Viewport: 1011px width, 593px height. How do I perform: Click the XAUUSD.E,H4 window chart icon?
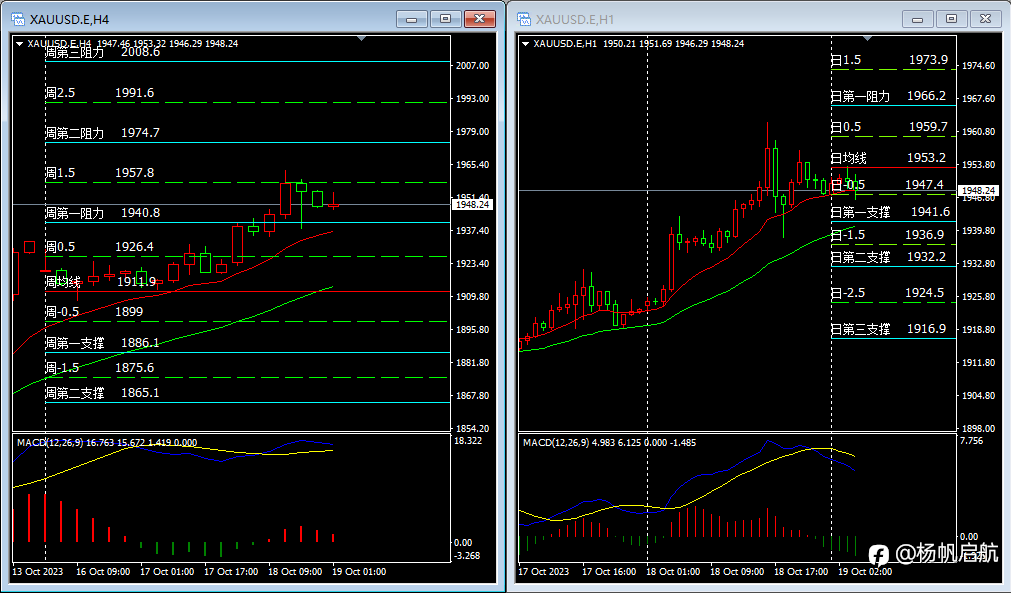17,19
